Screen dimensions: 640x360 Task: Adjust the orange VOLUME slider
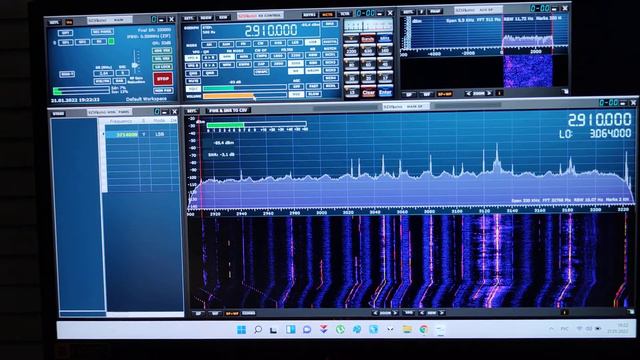pyautogui.click(x=245, y=96)
